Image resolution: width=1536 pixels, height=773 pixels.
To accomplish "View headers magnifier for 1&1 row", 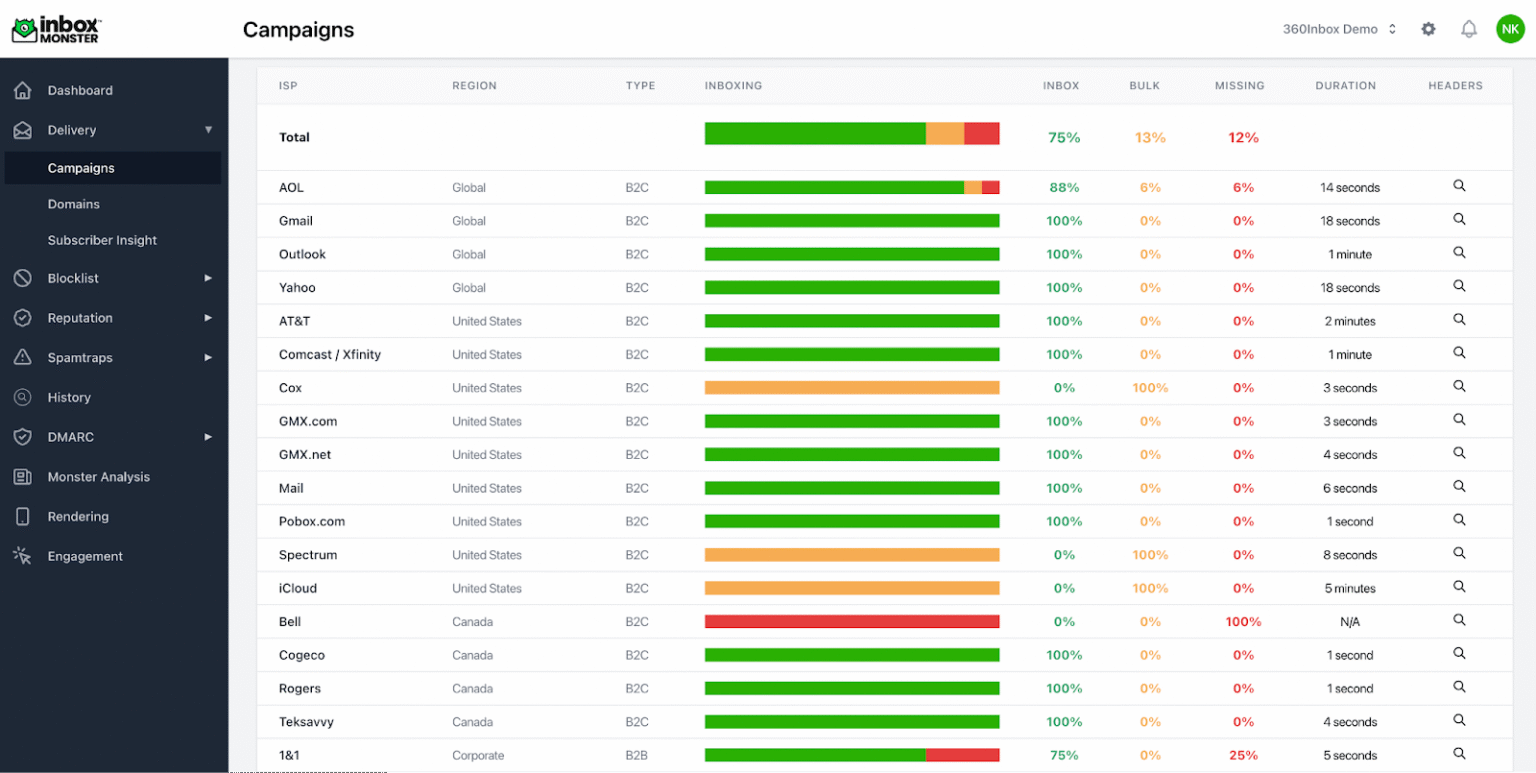I will (1459, 754).
